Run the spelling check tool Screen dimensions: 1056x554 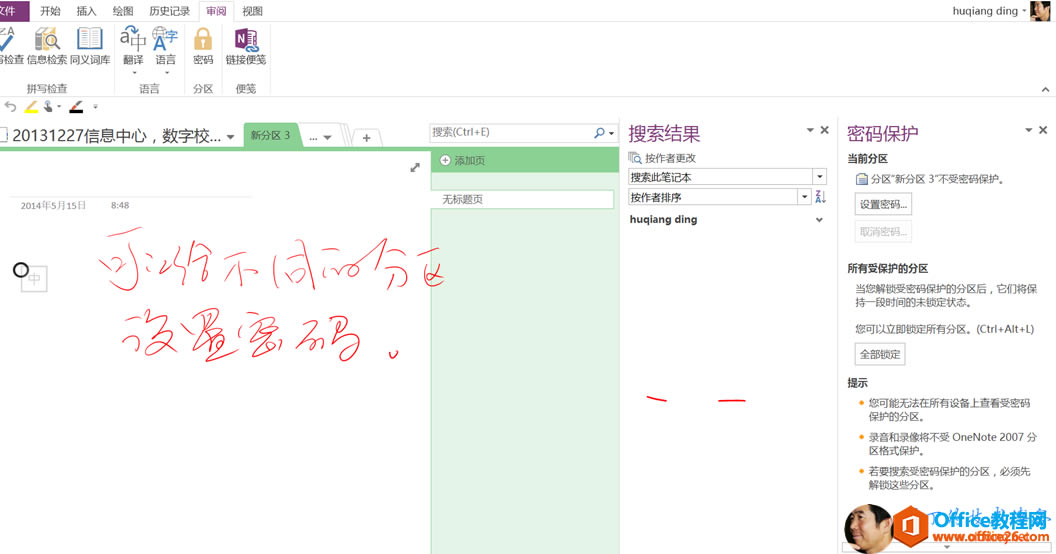9,46
